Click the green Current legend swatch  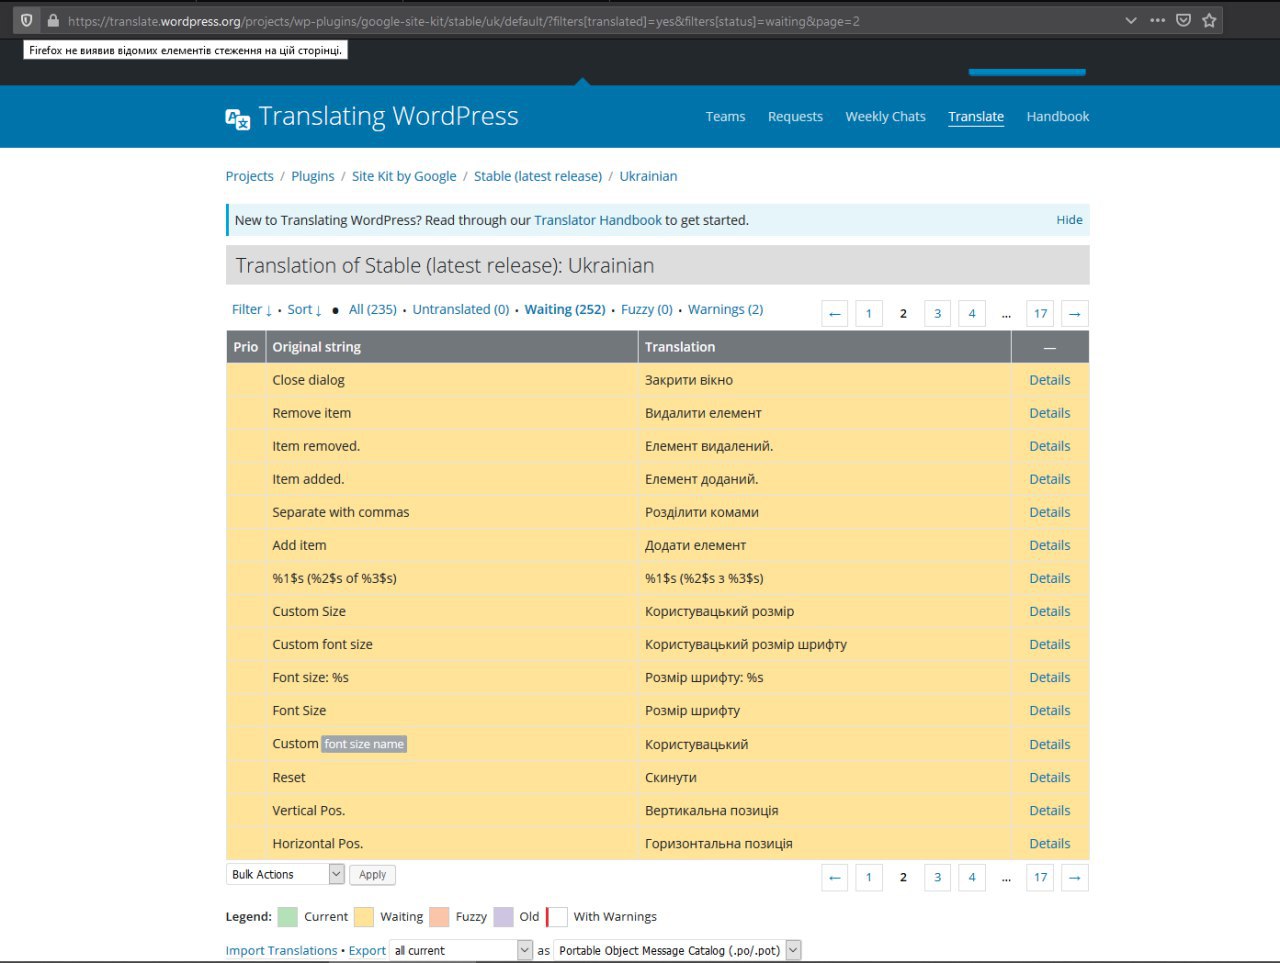287,917
